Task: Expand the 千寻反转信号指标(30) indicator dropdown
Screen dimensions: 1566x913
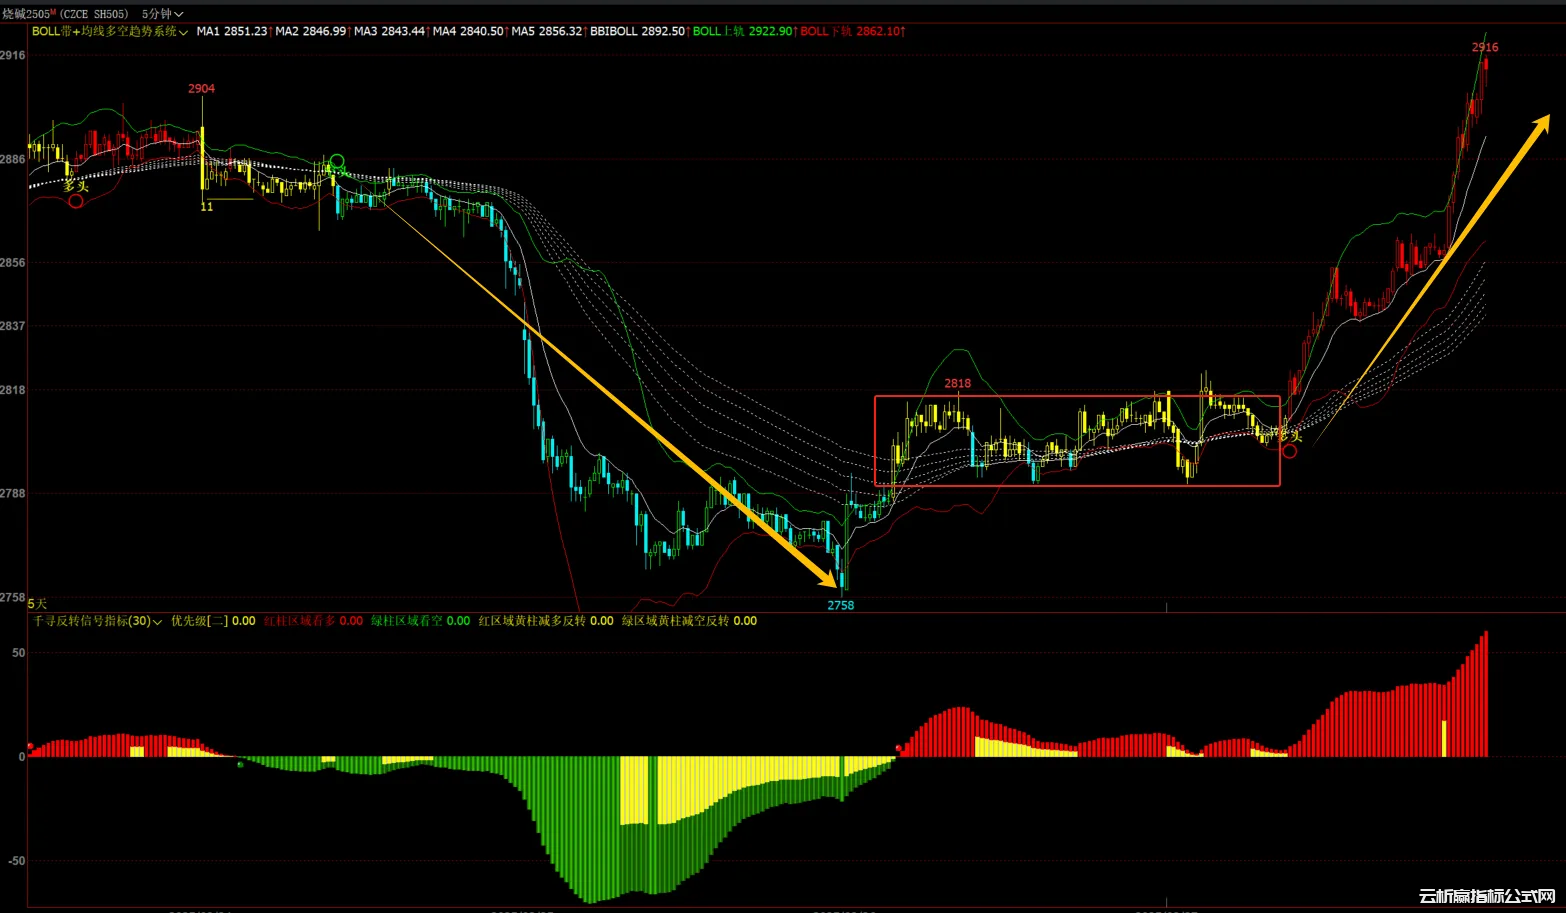Action: coord(97,621)
